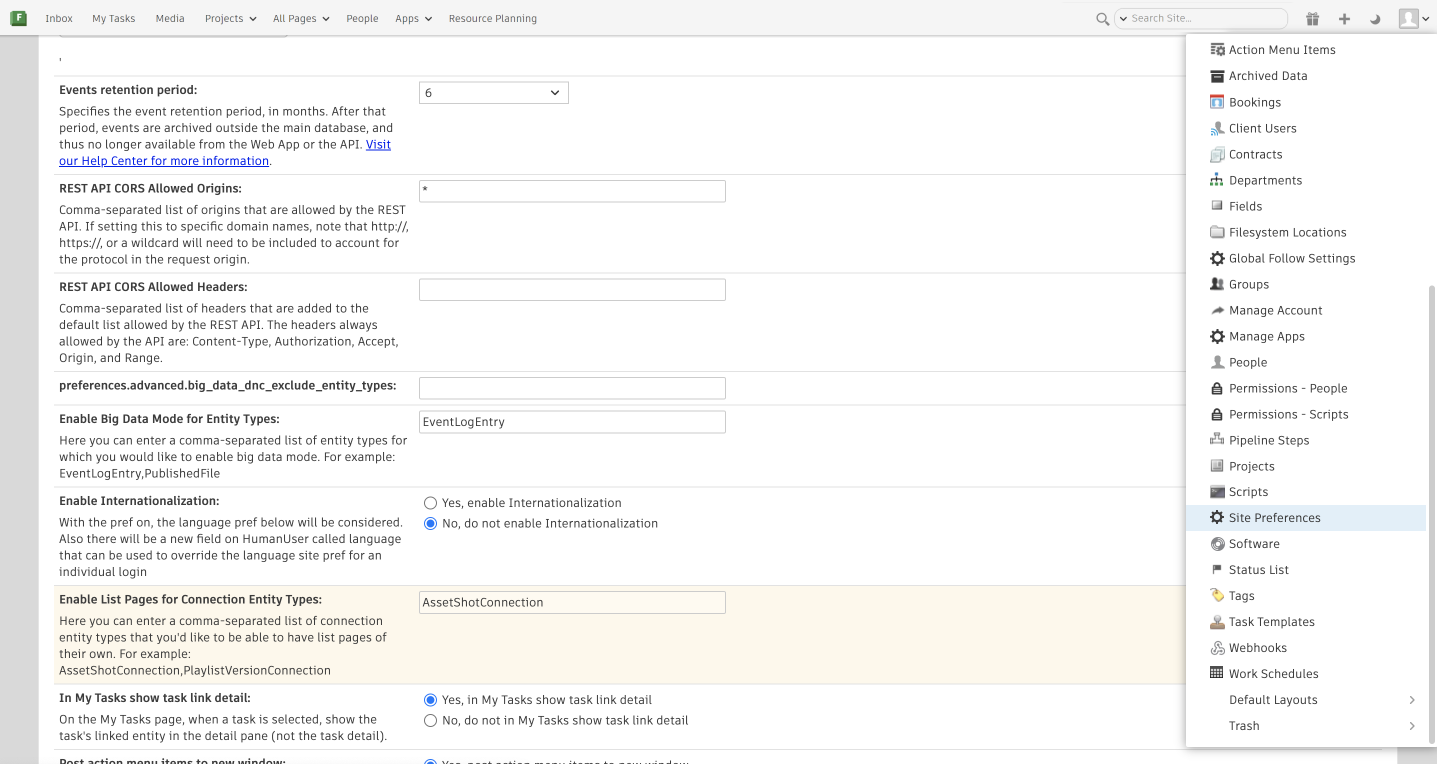
Task: Expand the Default Layouts submenu arrow
Action: click(1411, 700)
